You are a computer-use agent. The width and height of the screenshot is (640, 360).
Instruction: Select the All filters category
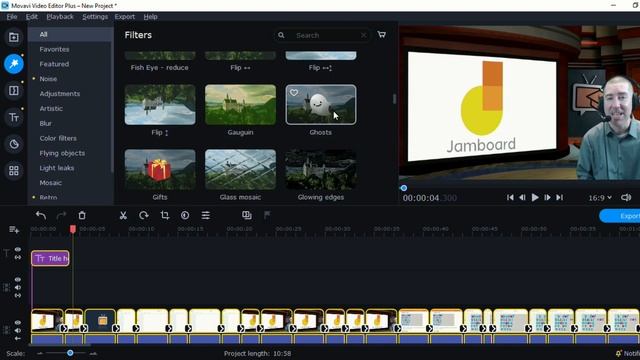(x=71, y=34)
